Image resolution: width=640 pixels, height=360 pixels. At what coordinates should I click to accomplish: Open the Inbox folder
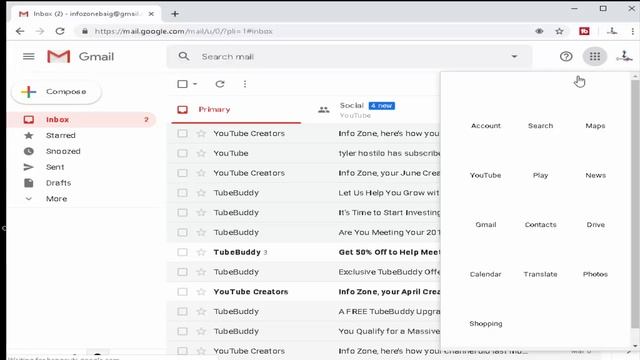pos(81,120)
